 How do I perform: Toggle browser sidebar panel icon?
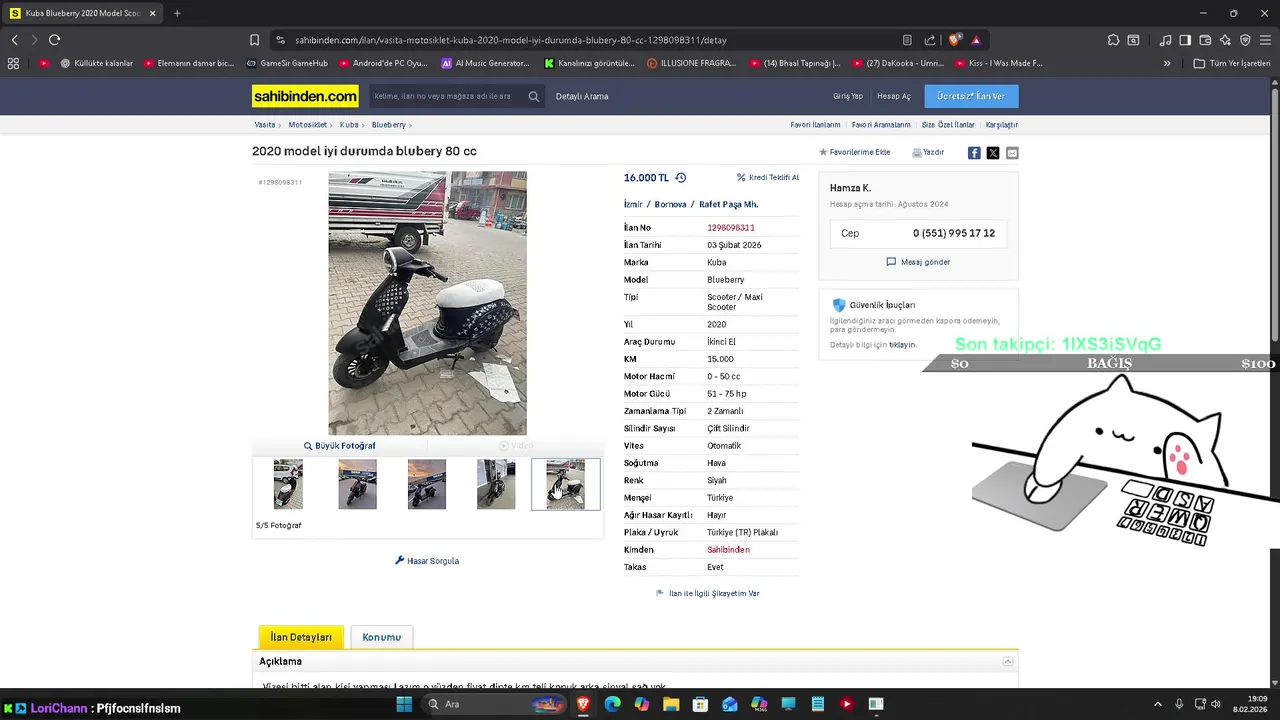1185,40
